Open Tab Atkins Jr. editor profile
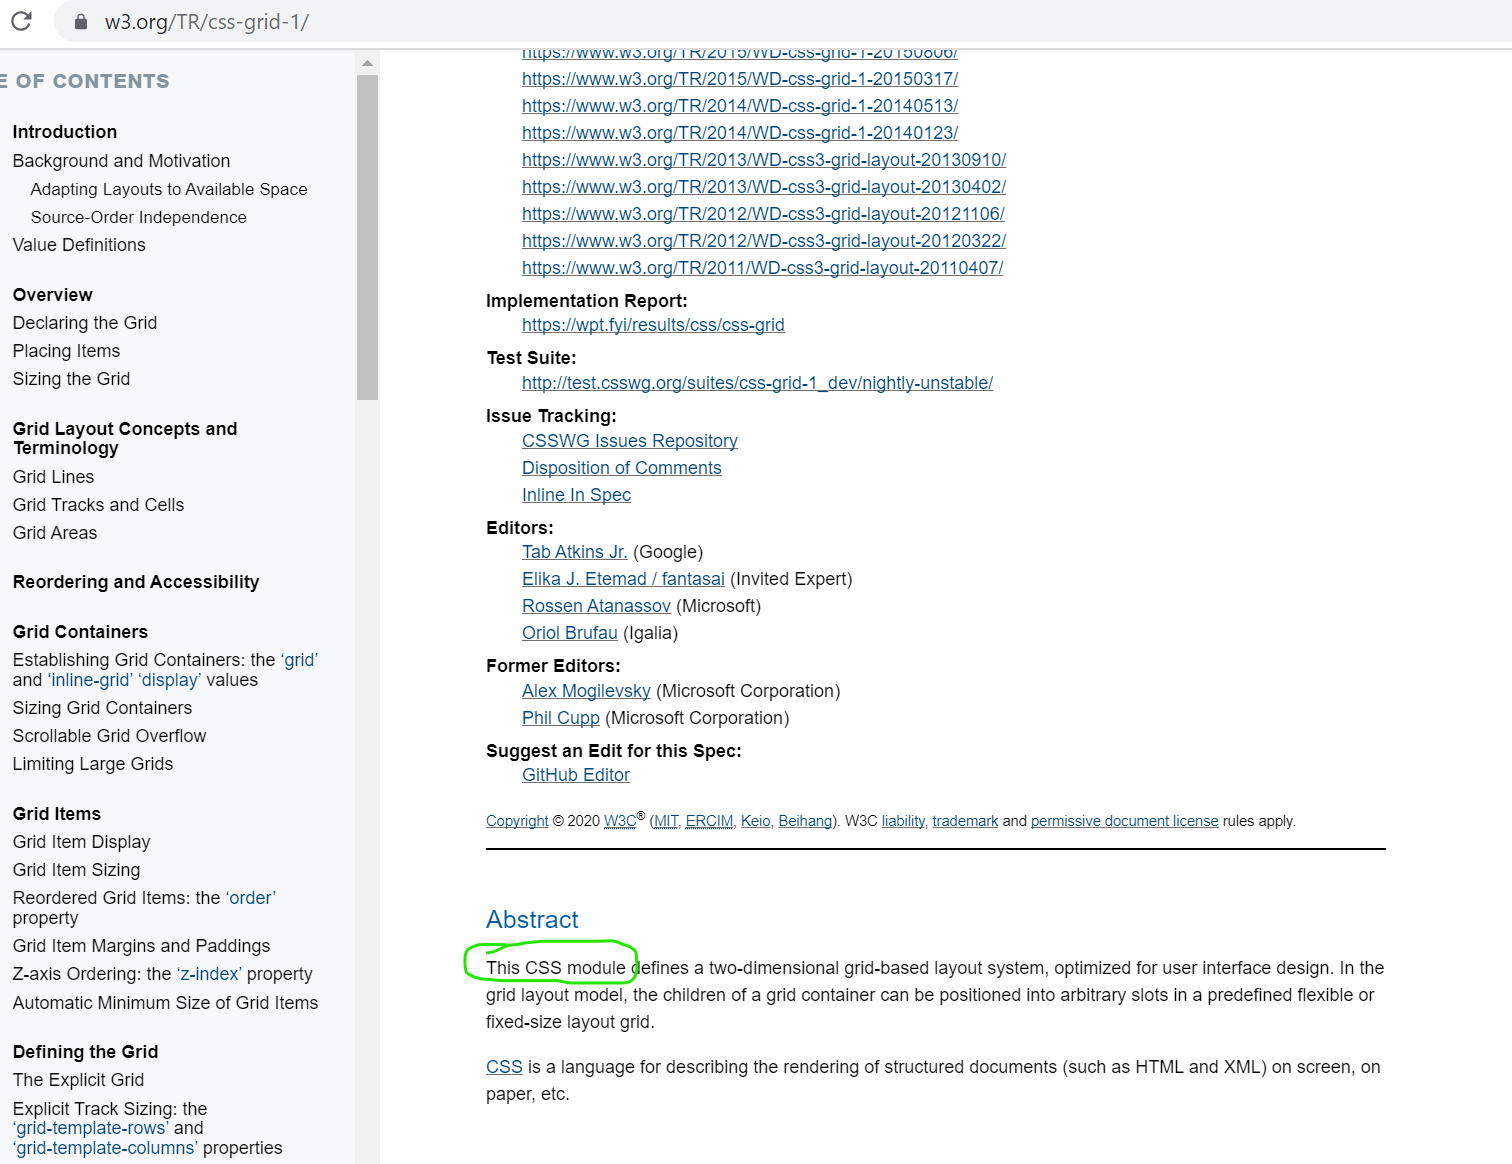Screen dimensions: 1512x1164 click(x=574, y=551)
